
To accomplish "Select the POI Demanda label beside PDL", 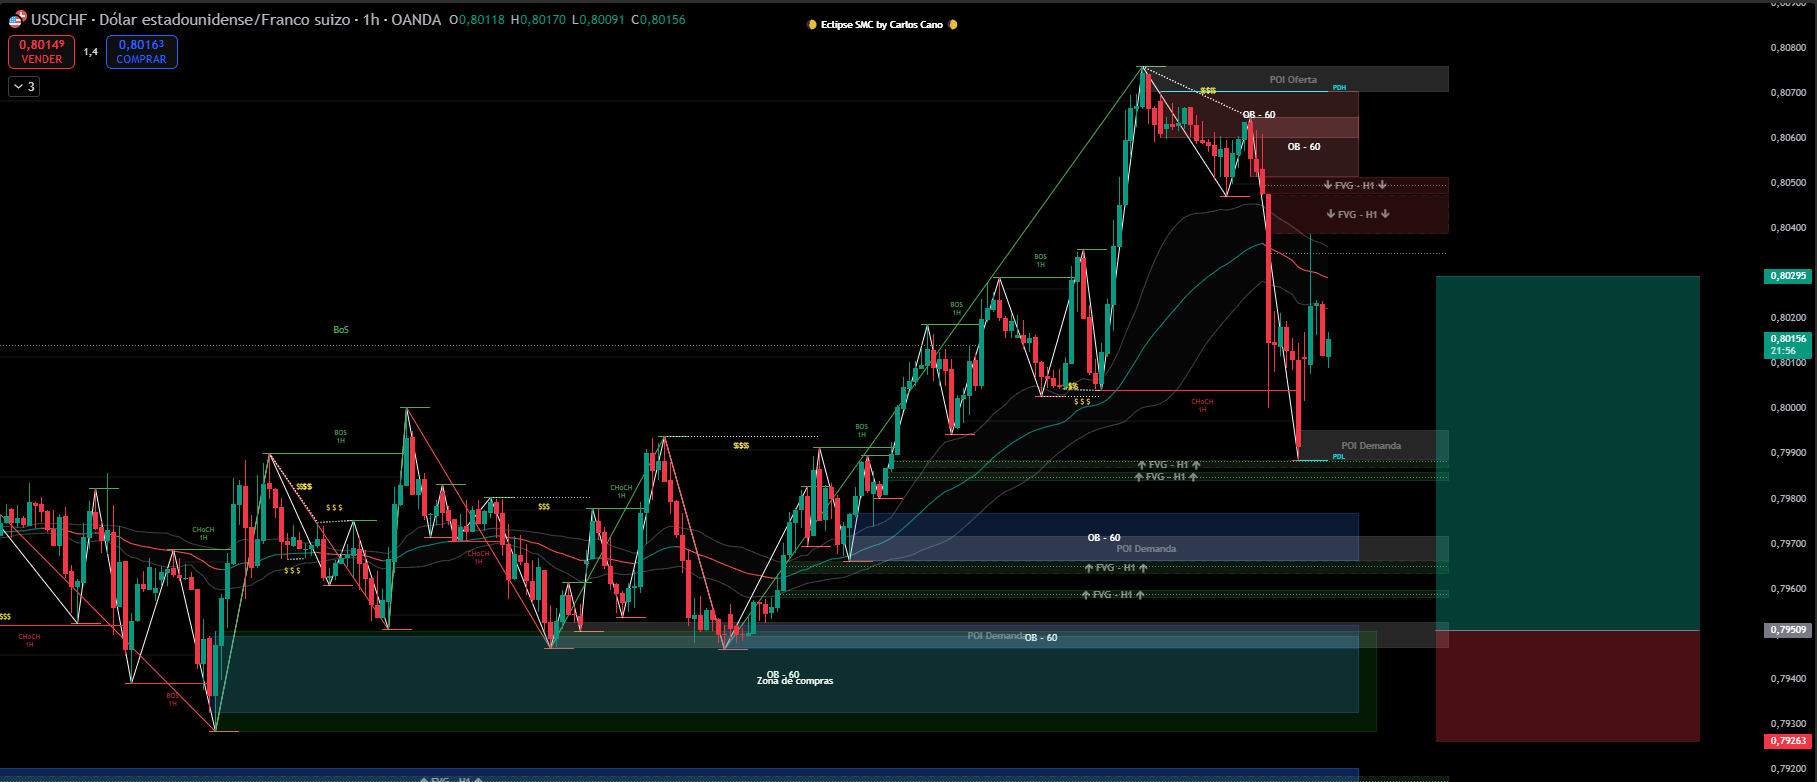I will (1371, 446).
